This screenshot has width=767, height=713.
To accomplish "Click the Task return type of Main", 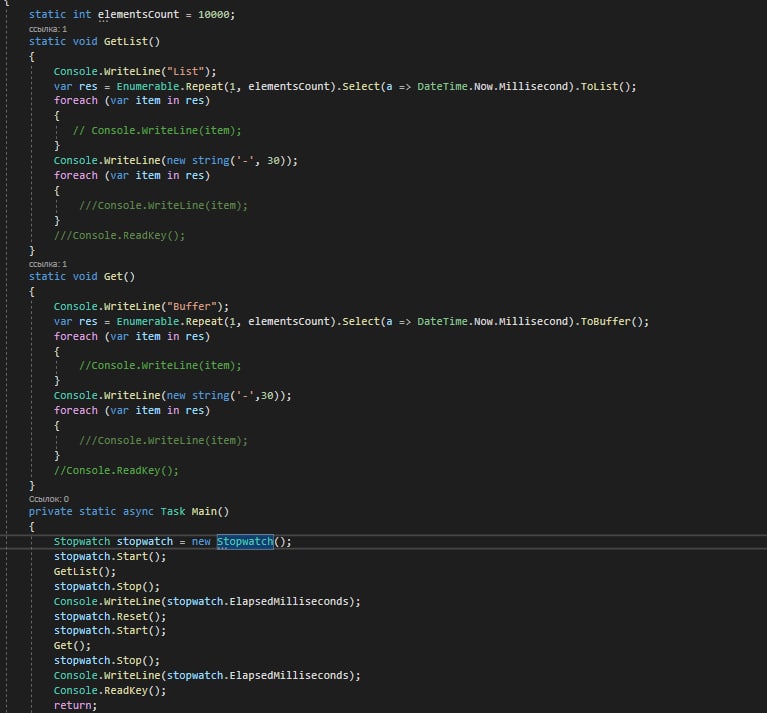I will click(173, 512).
